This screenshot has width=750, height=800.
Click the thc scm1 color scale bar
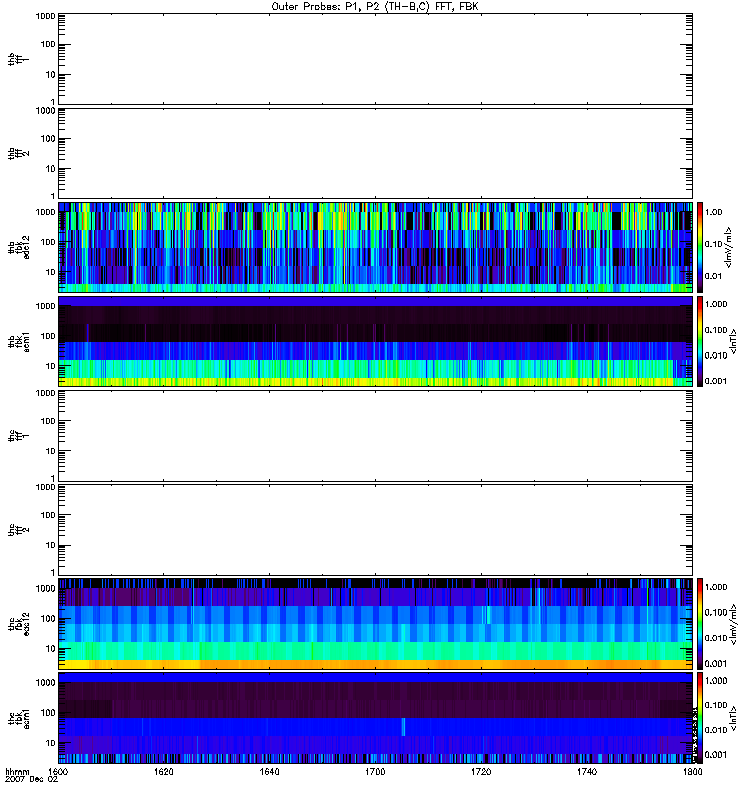tap(701, 719)
